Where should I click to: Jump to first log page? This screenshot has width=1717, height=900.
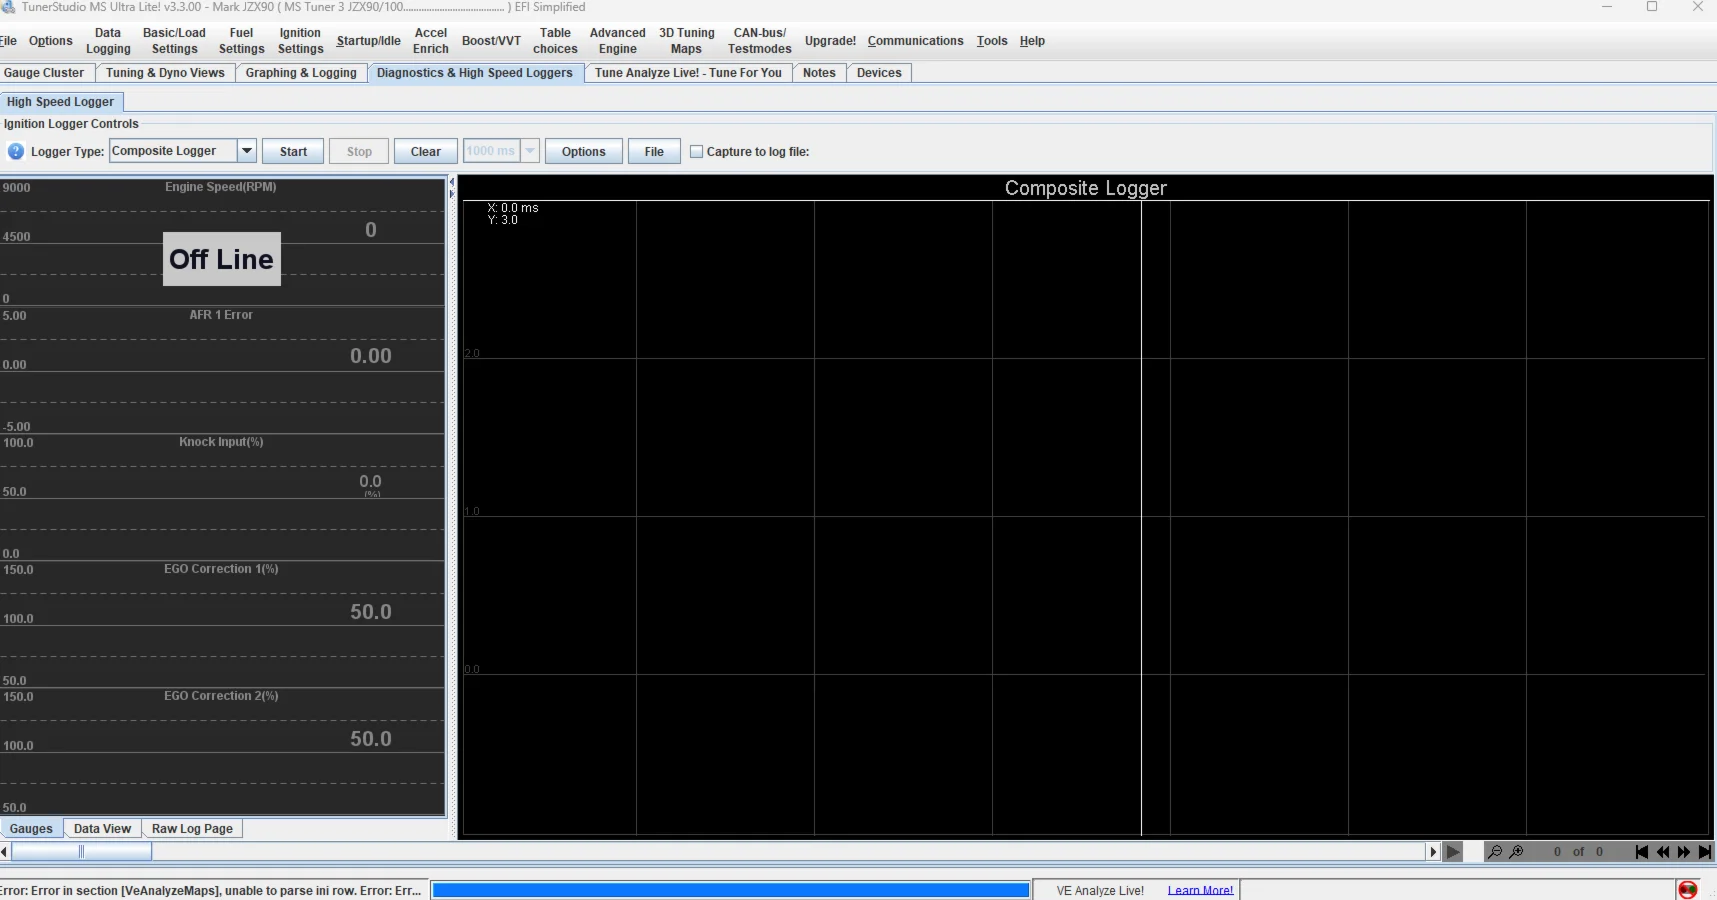click(x=1641, y=852)
